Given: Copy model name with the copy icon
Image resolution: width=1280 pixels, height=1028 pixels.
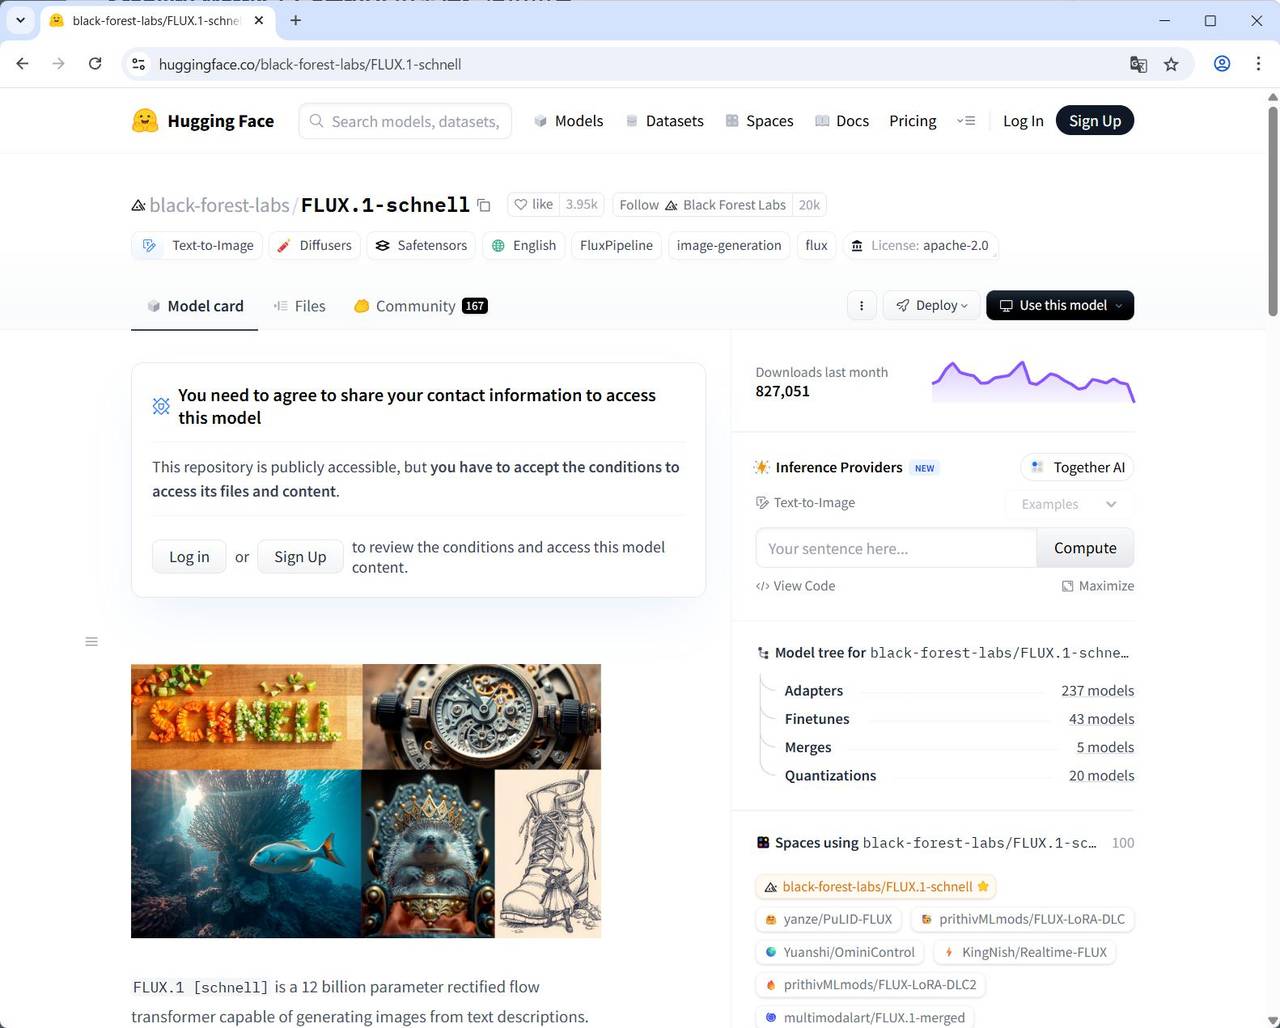Looking at the screenshot, I should click(x=484, y=205).
